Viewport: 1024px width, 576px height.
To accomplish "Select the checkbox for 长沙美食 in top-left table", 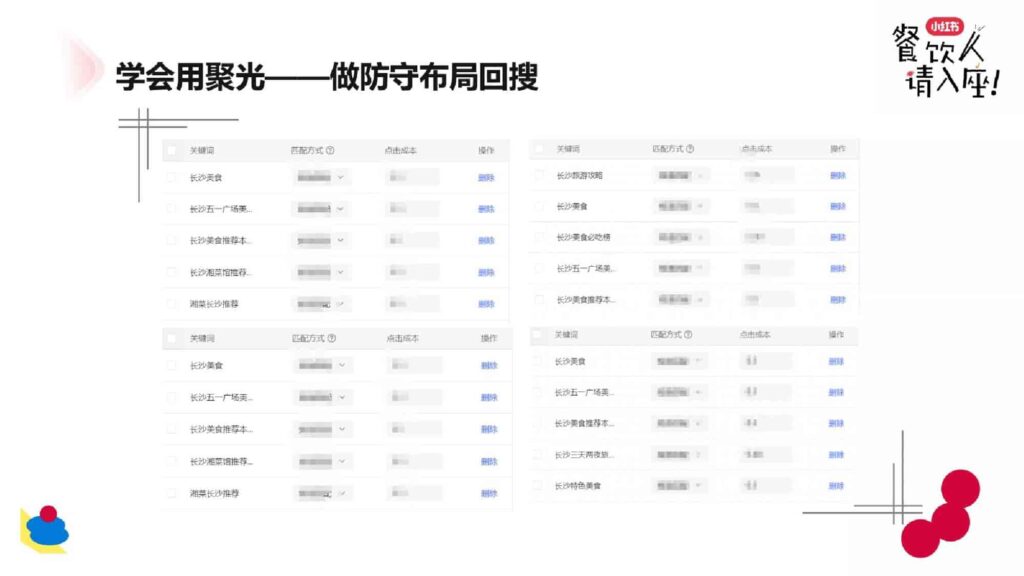I will coord(170,177).
